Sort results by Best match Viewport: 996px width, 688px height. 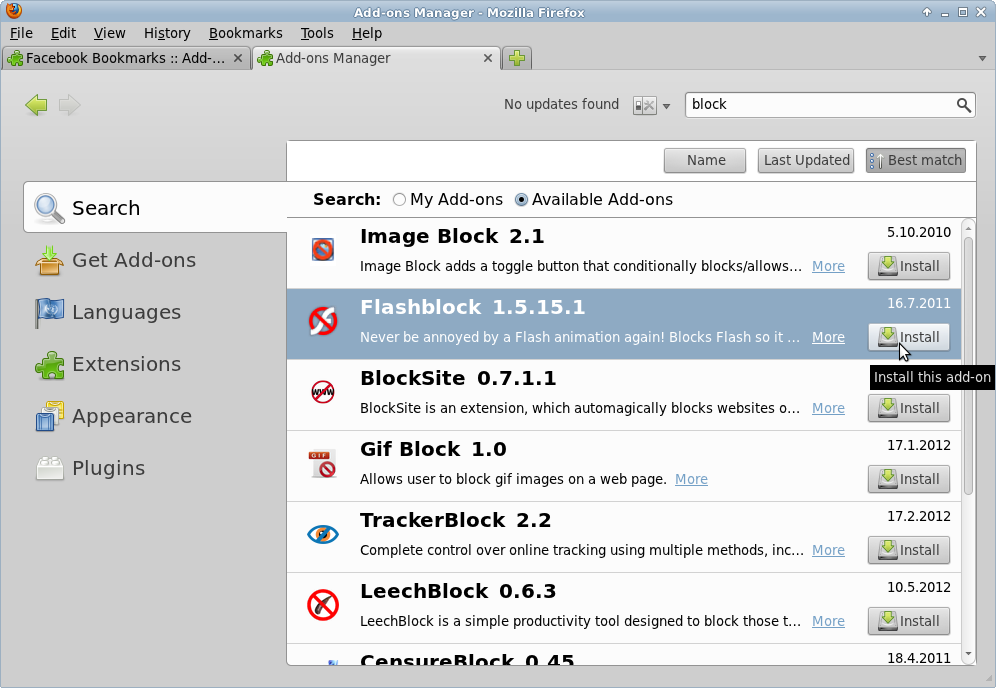(916, 160)
